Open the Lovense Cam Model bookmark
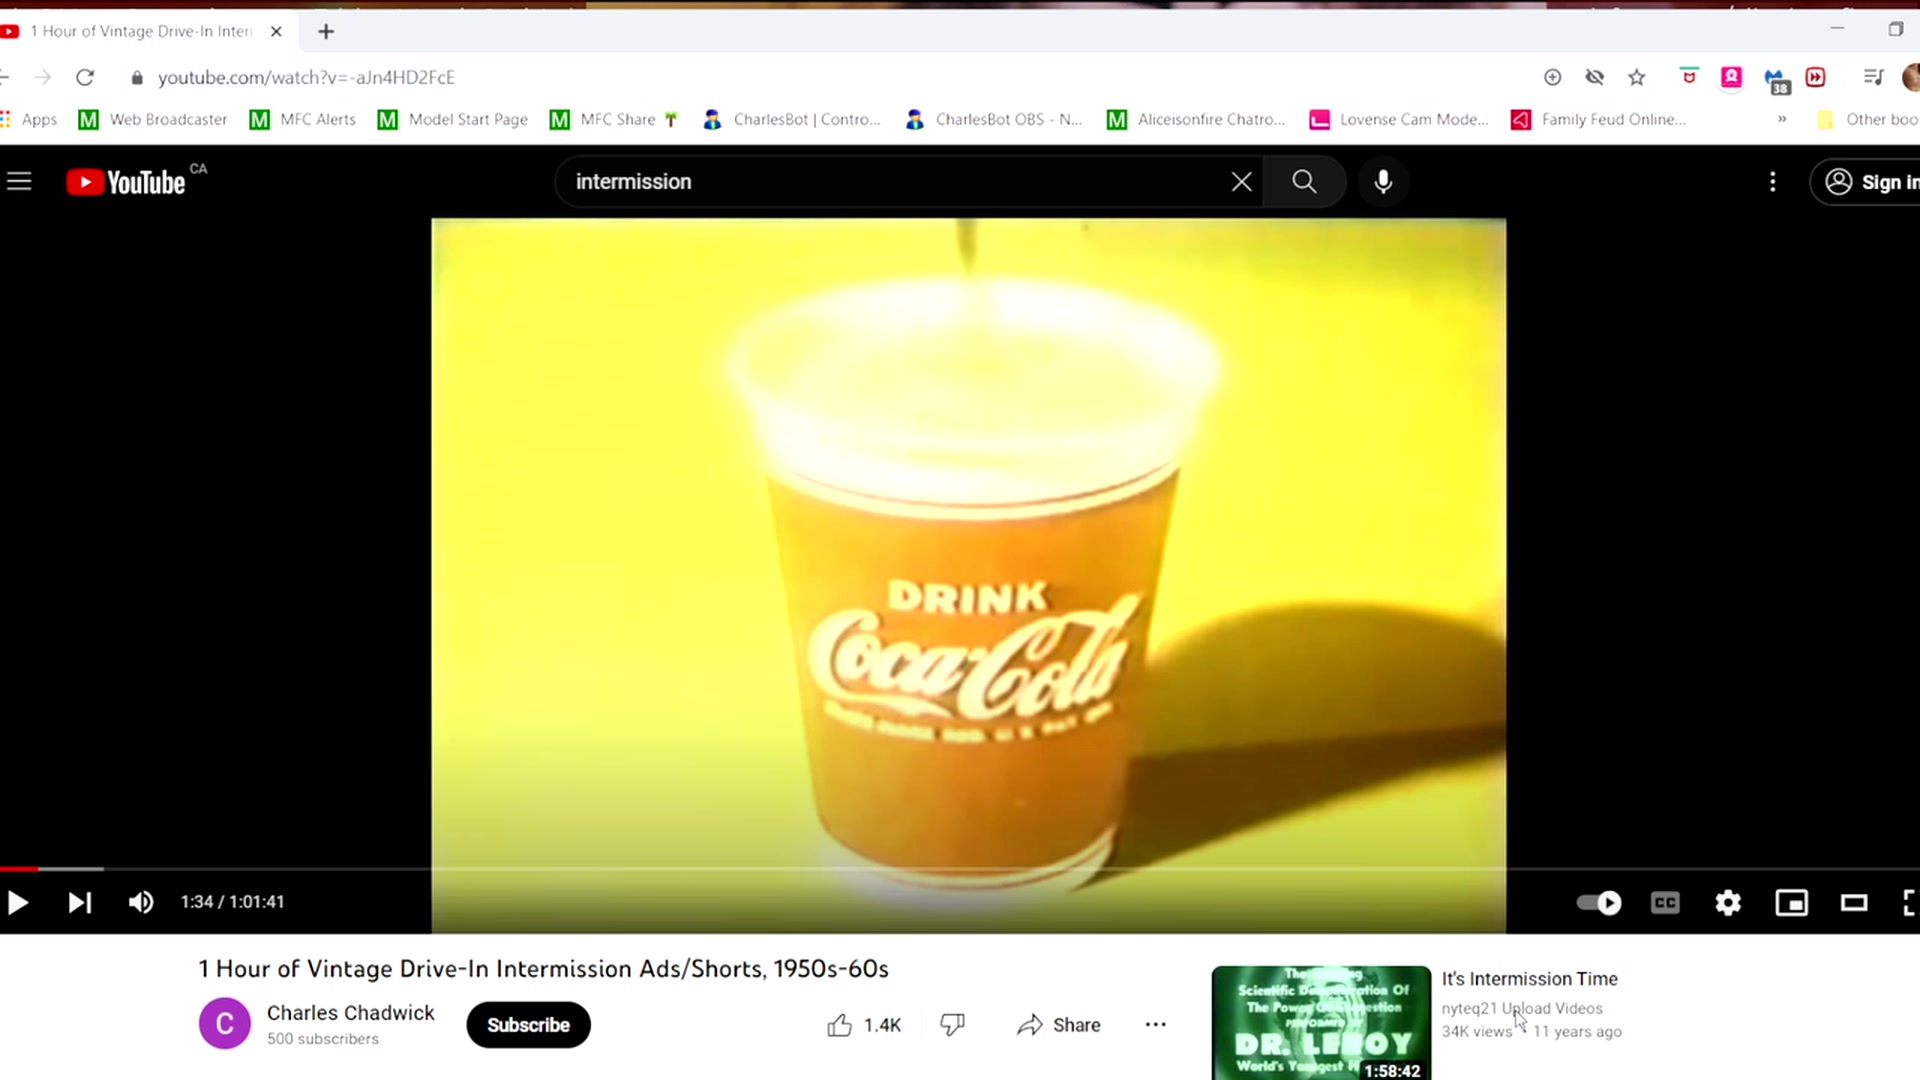This screenshot has height=1080, width=1920. pos(1399,119)
